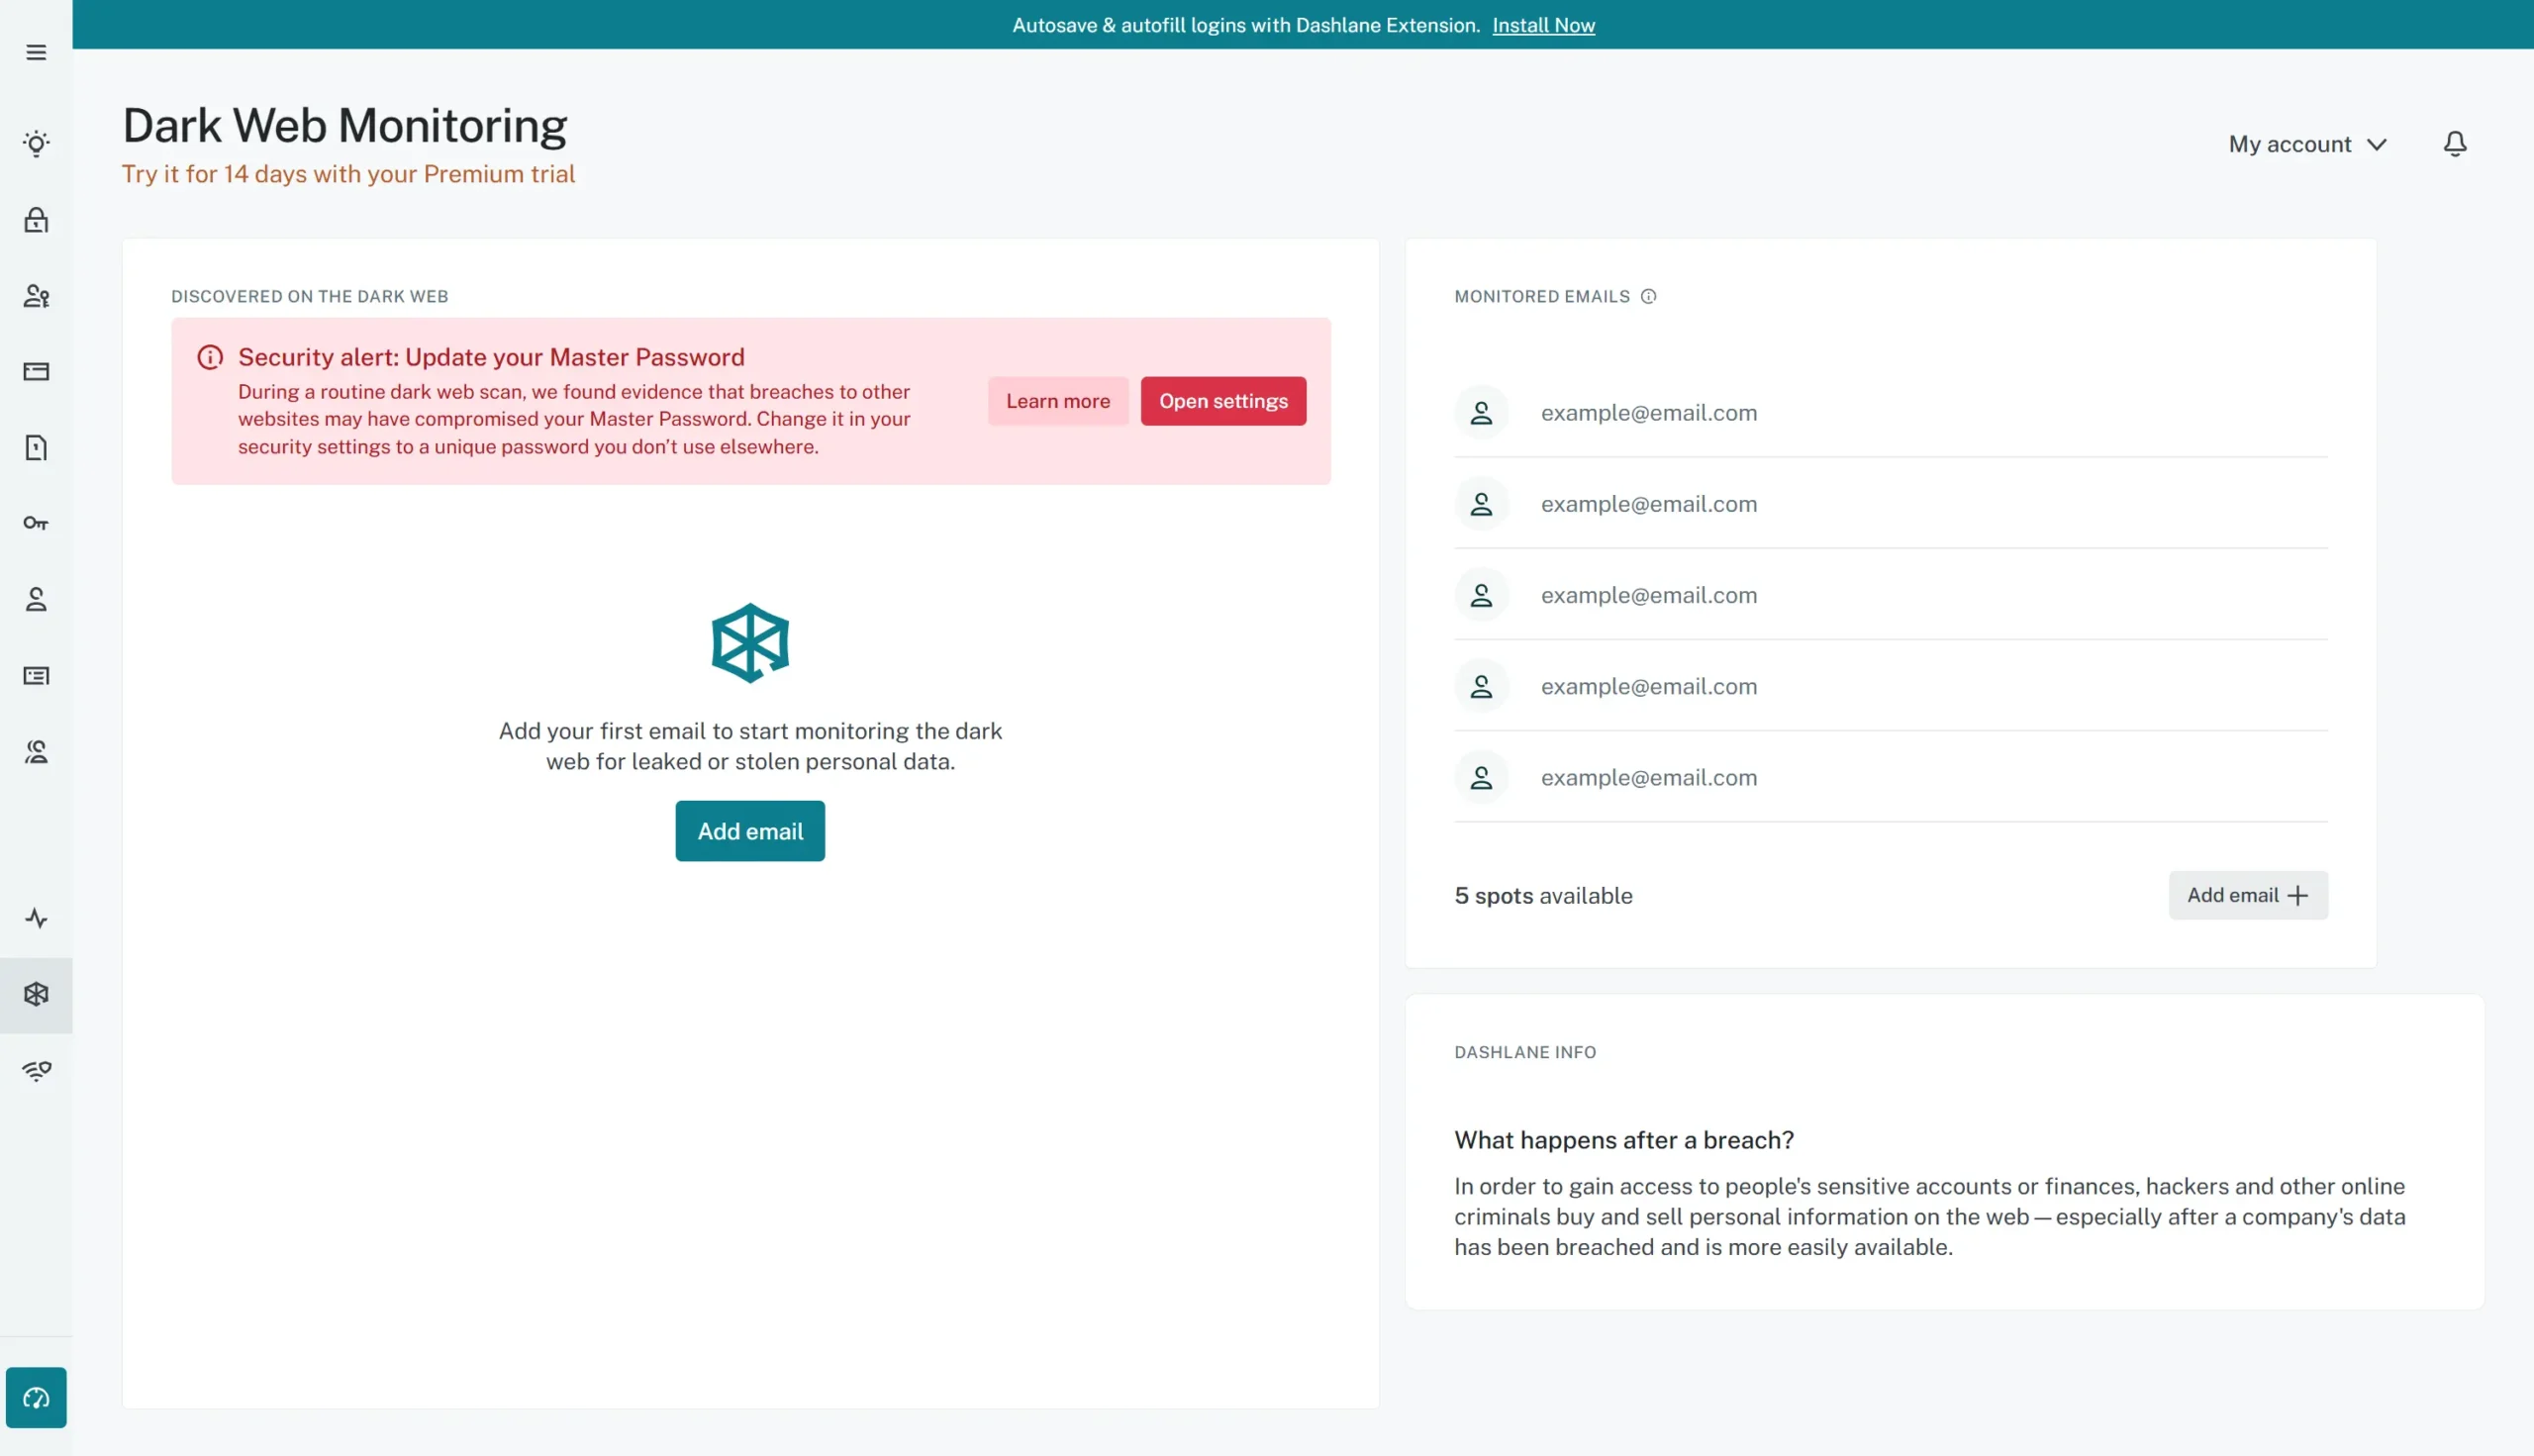Expand the sidebar with the hamburger menu

pyautogui.click(x=36, y=52)
